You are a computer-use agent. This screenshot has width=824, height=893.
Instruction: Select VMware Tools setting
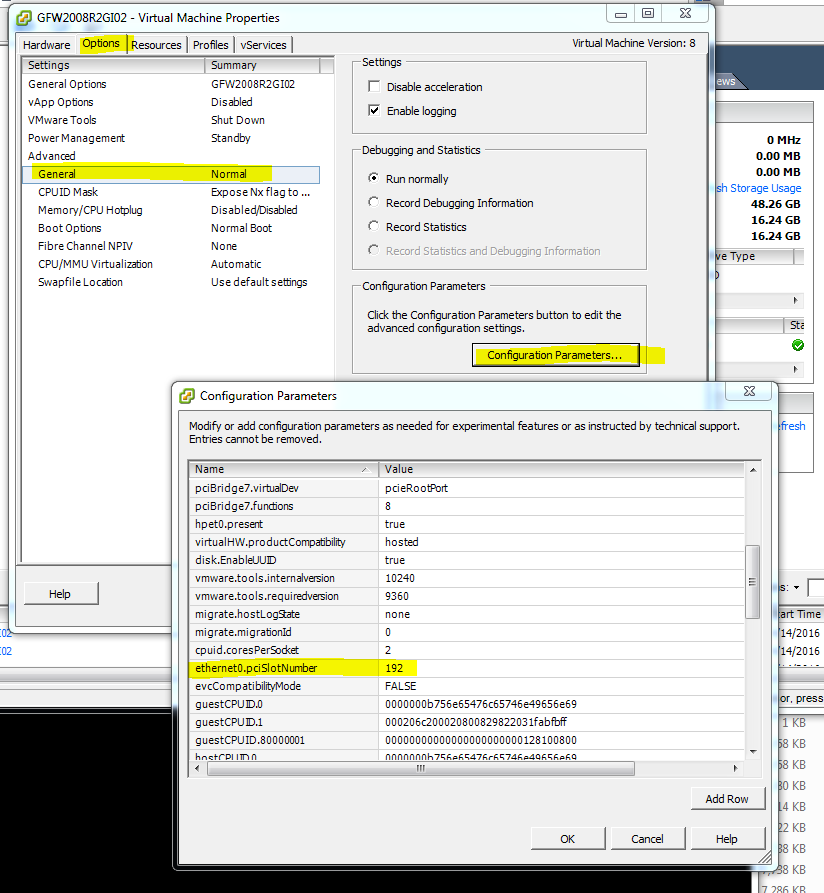171,120
